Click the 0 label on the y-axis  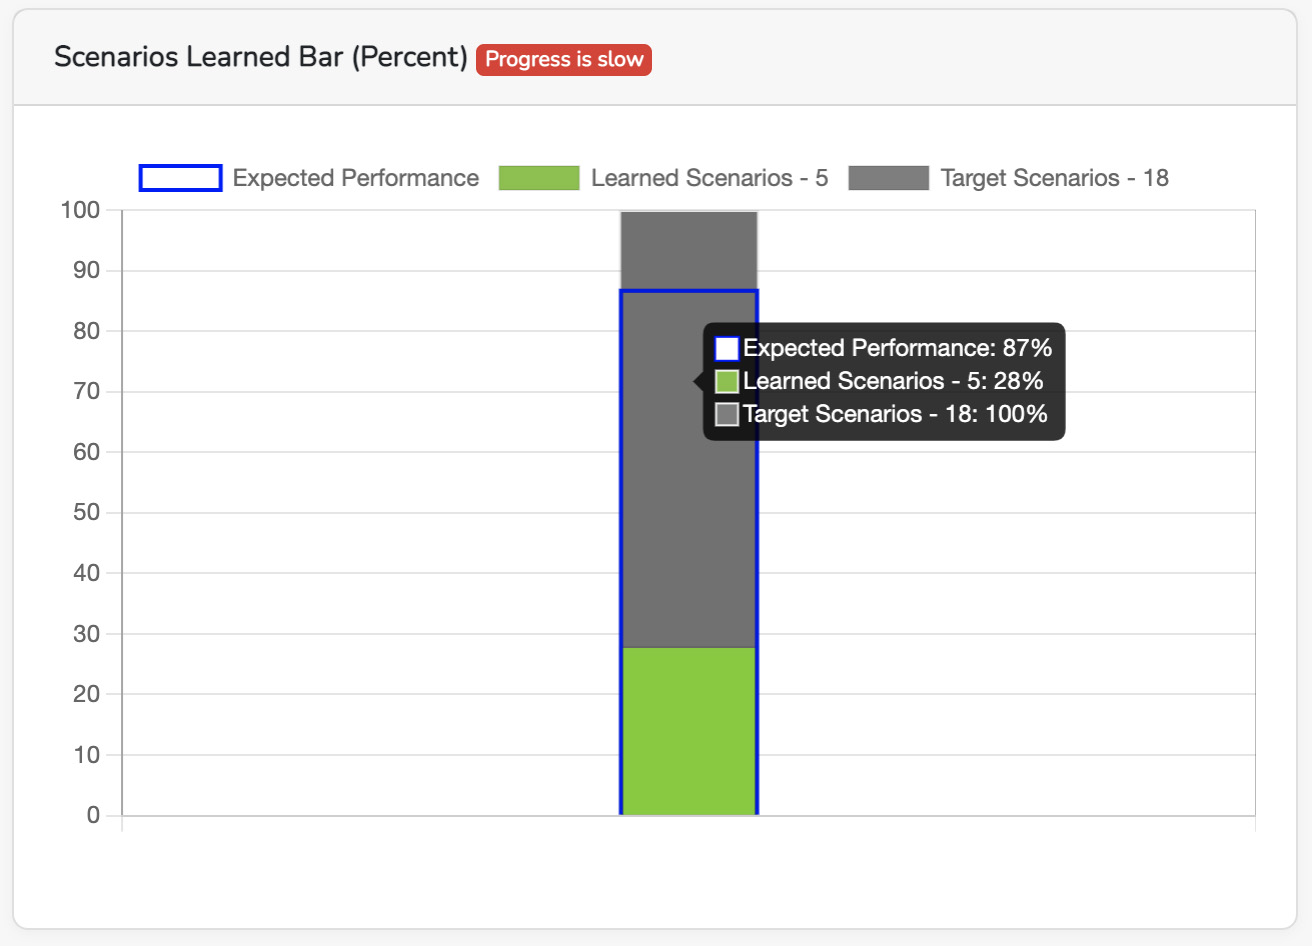click(93, 815)
